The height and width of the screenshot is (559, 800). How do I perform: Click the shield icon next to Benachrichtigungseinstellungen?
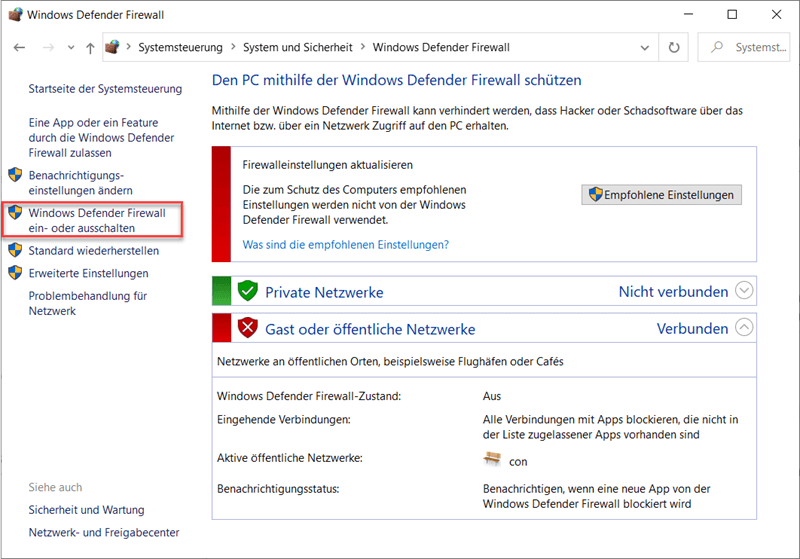tap(15, 174)
